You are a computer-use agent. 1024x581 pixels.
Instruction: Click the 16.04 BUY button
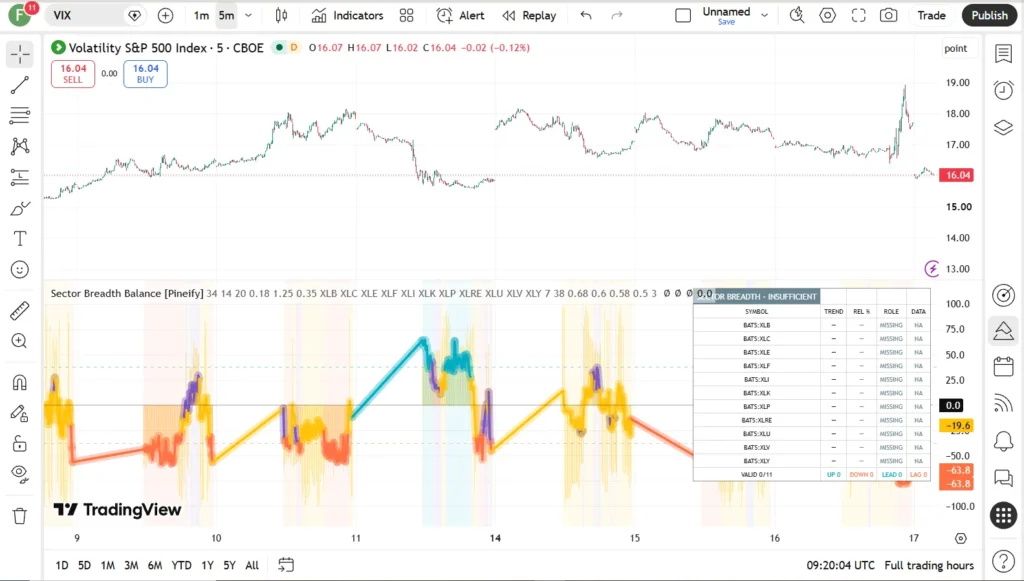[145, 74]
